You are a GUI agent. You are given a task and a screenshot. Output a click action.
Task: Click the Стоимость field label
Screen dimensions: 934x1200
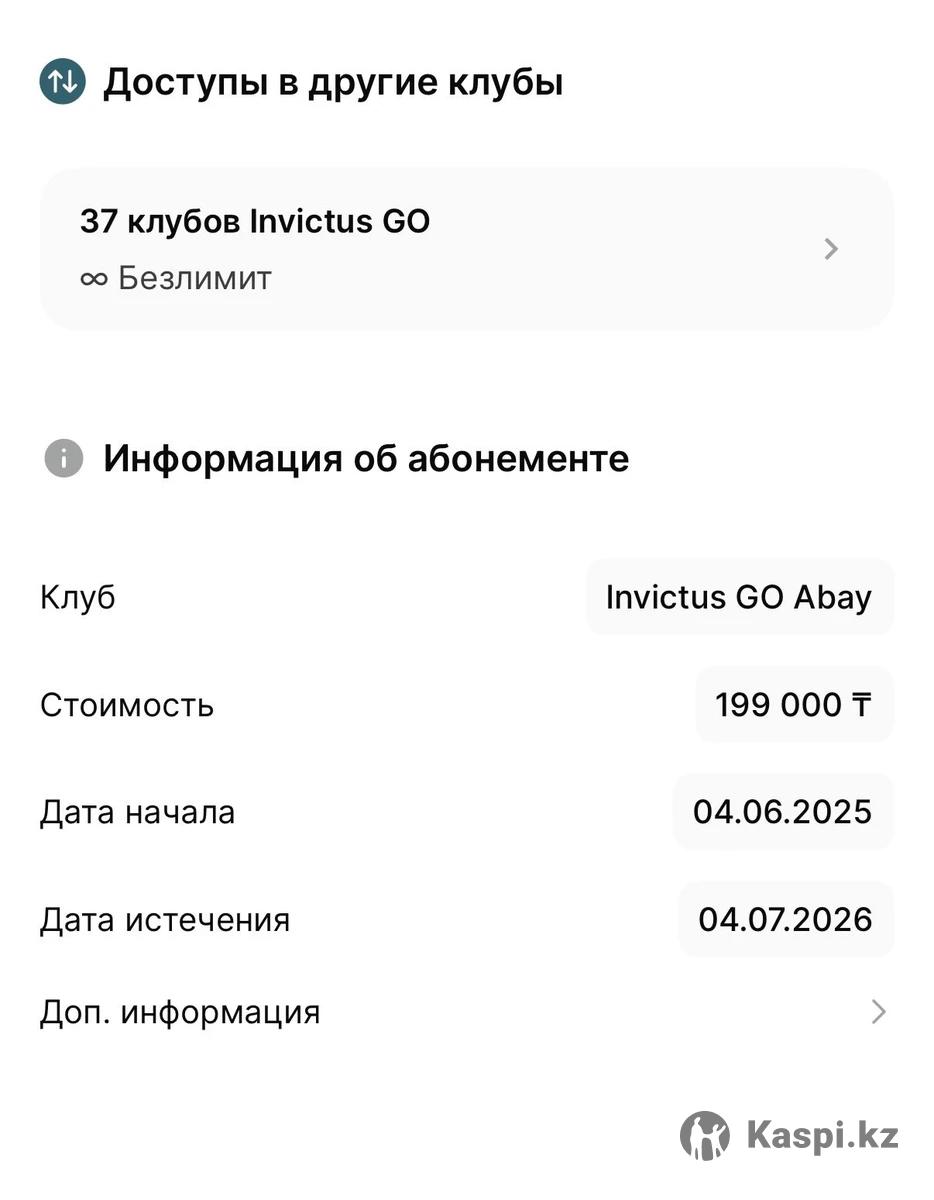[x=127, y=705]
